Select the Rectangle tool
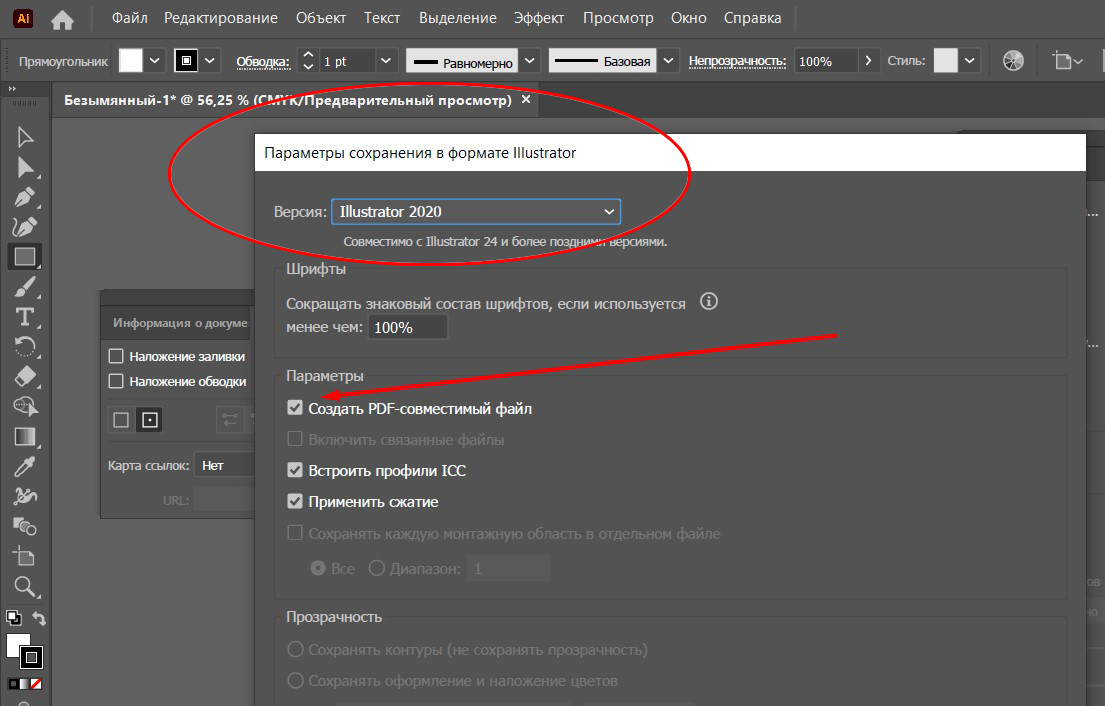1105x706 pixels. (25, 256)
